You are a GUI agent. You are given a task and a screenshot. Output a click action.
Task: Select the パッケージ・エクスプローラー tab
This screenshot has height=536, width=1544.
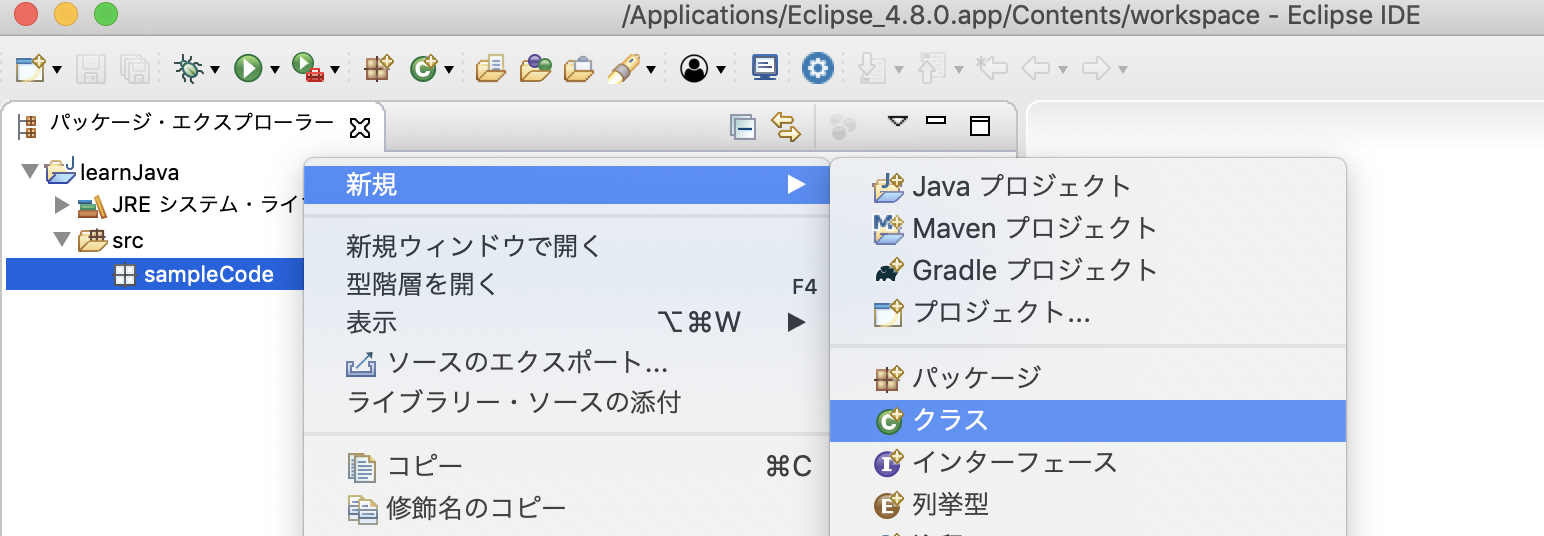191,124
